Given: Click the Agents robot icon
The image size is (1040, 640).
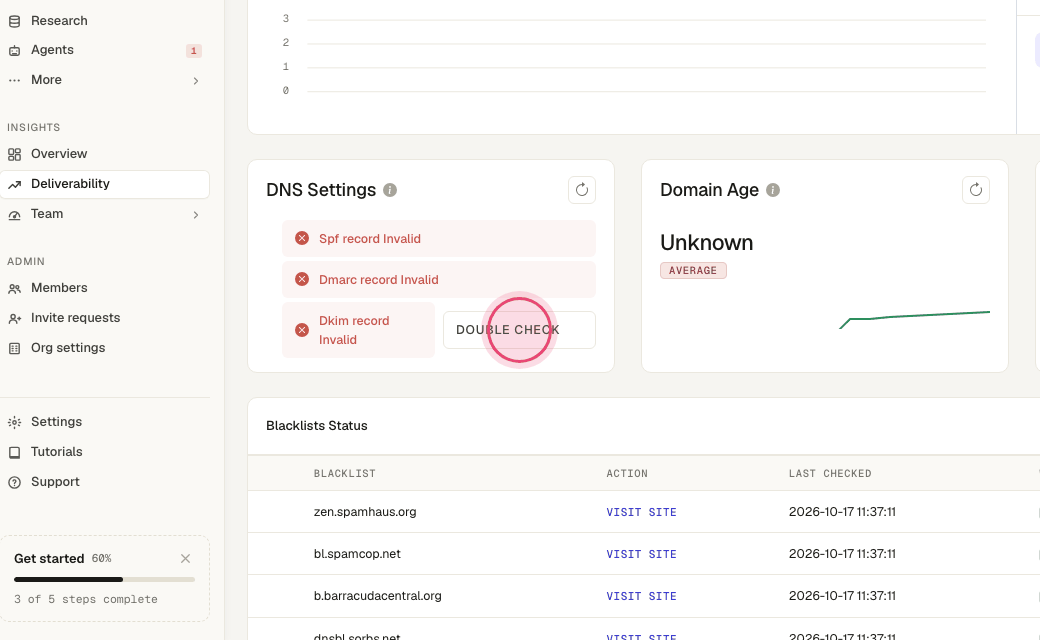Looking at the screenshot, I should pos(15,50).
